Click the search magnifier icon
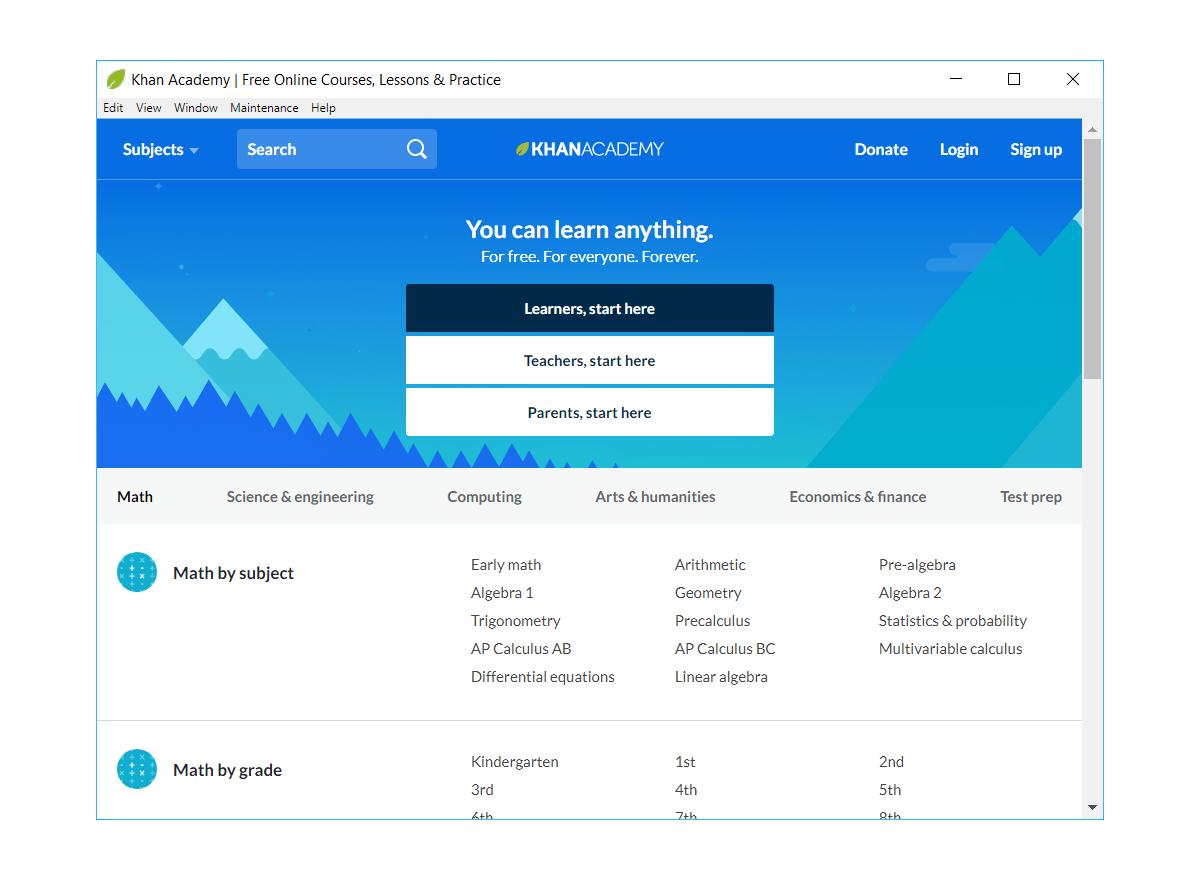 [417, 149]
